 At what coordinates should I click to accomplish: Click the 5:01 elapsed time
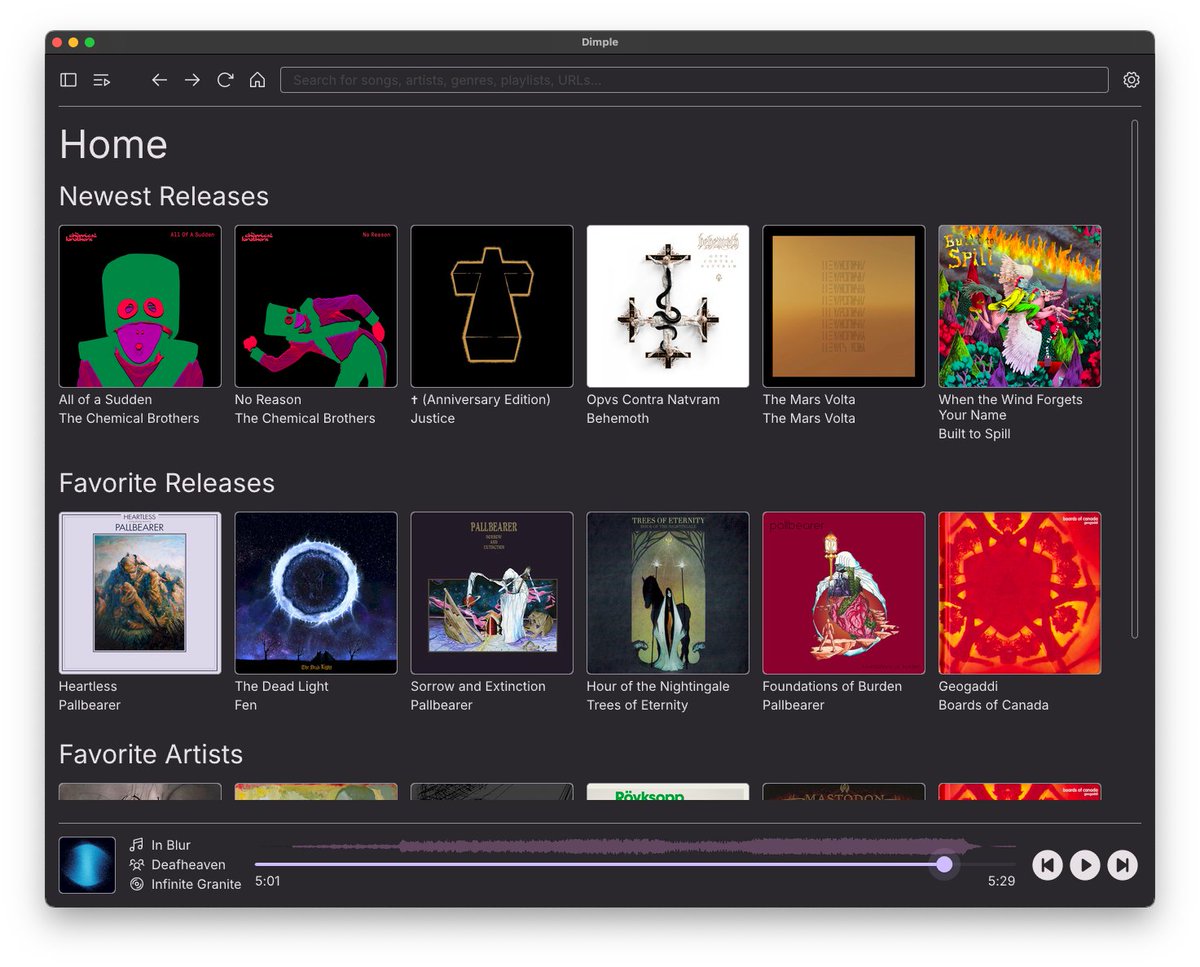268,881
